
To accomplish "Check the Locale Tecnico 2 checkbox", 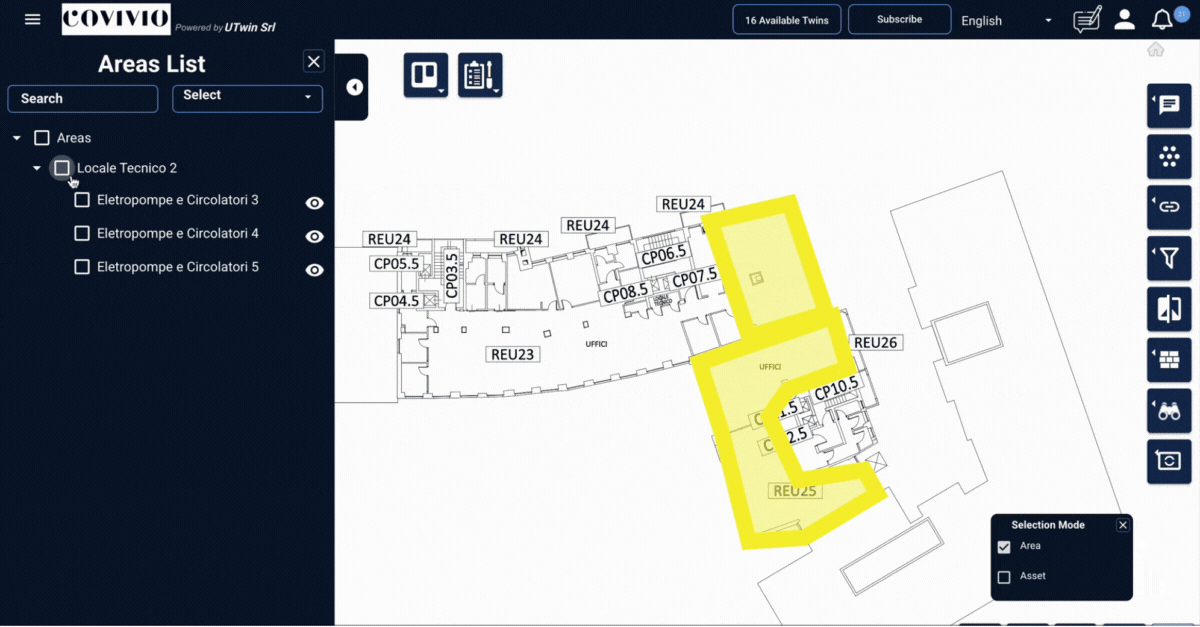I will 62,168.
